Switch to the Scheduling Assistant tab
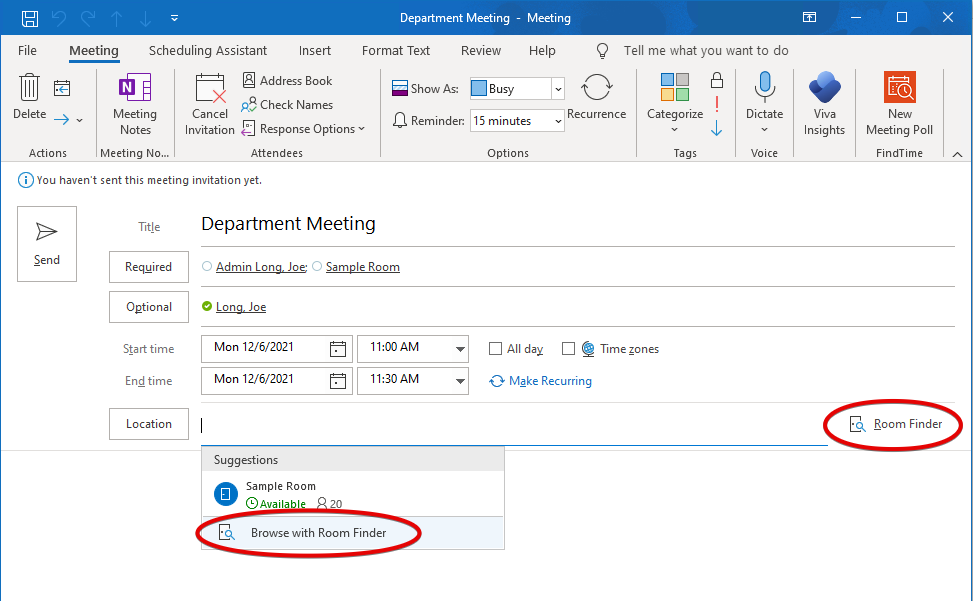This screenshot has width=973, height=601. [x=208, y=51]
